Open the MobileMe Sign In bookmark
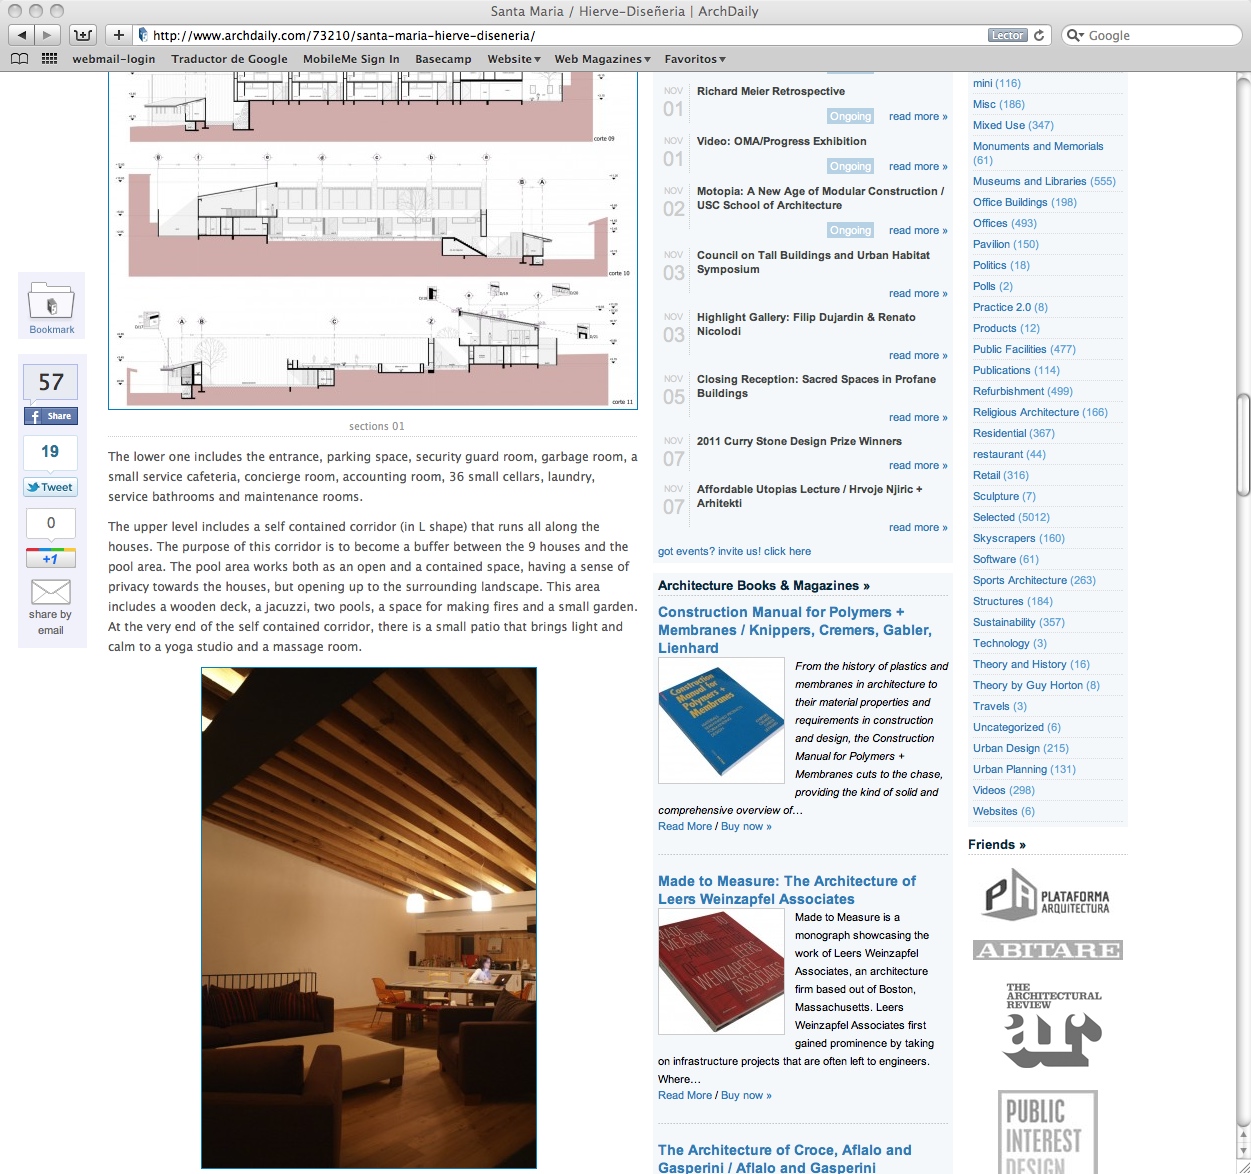Image resolution: width=1251 pixels, height=1174 pixels. tap(351, 59)
